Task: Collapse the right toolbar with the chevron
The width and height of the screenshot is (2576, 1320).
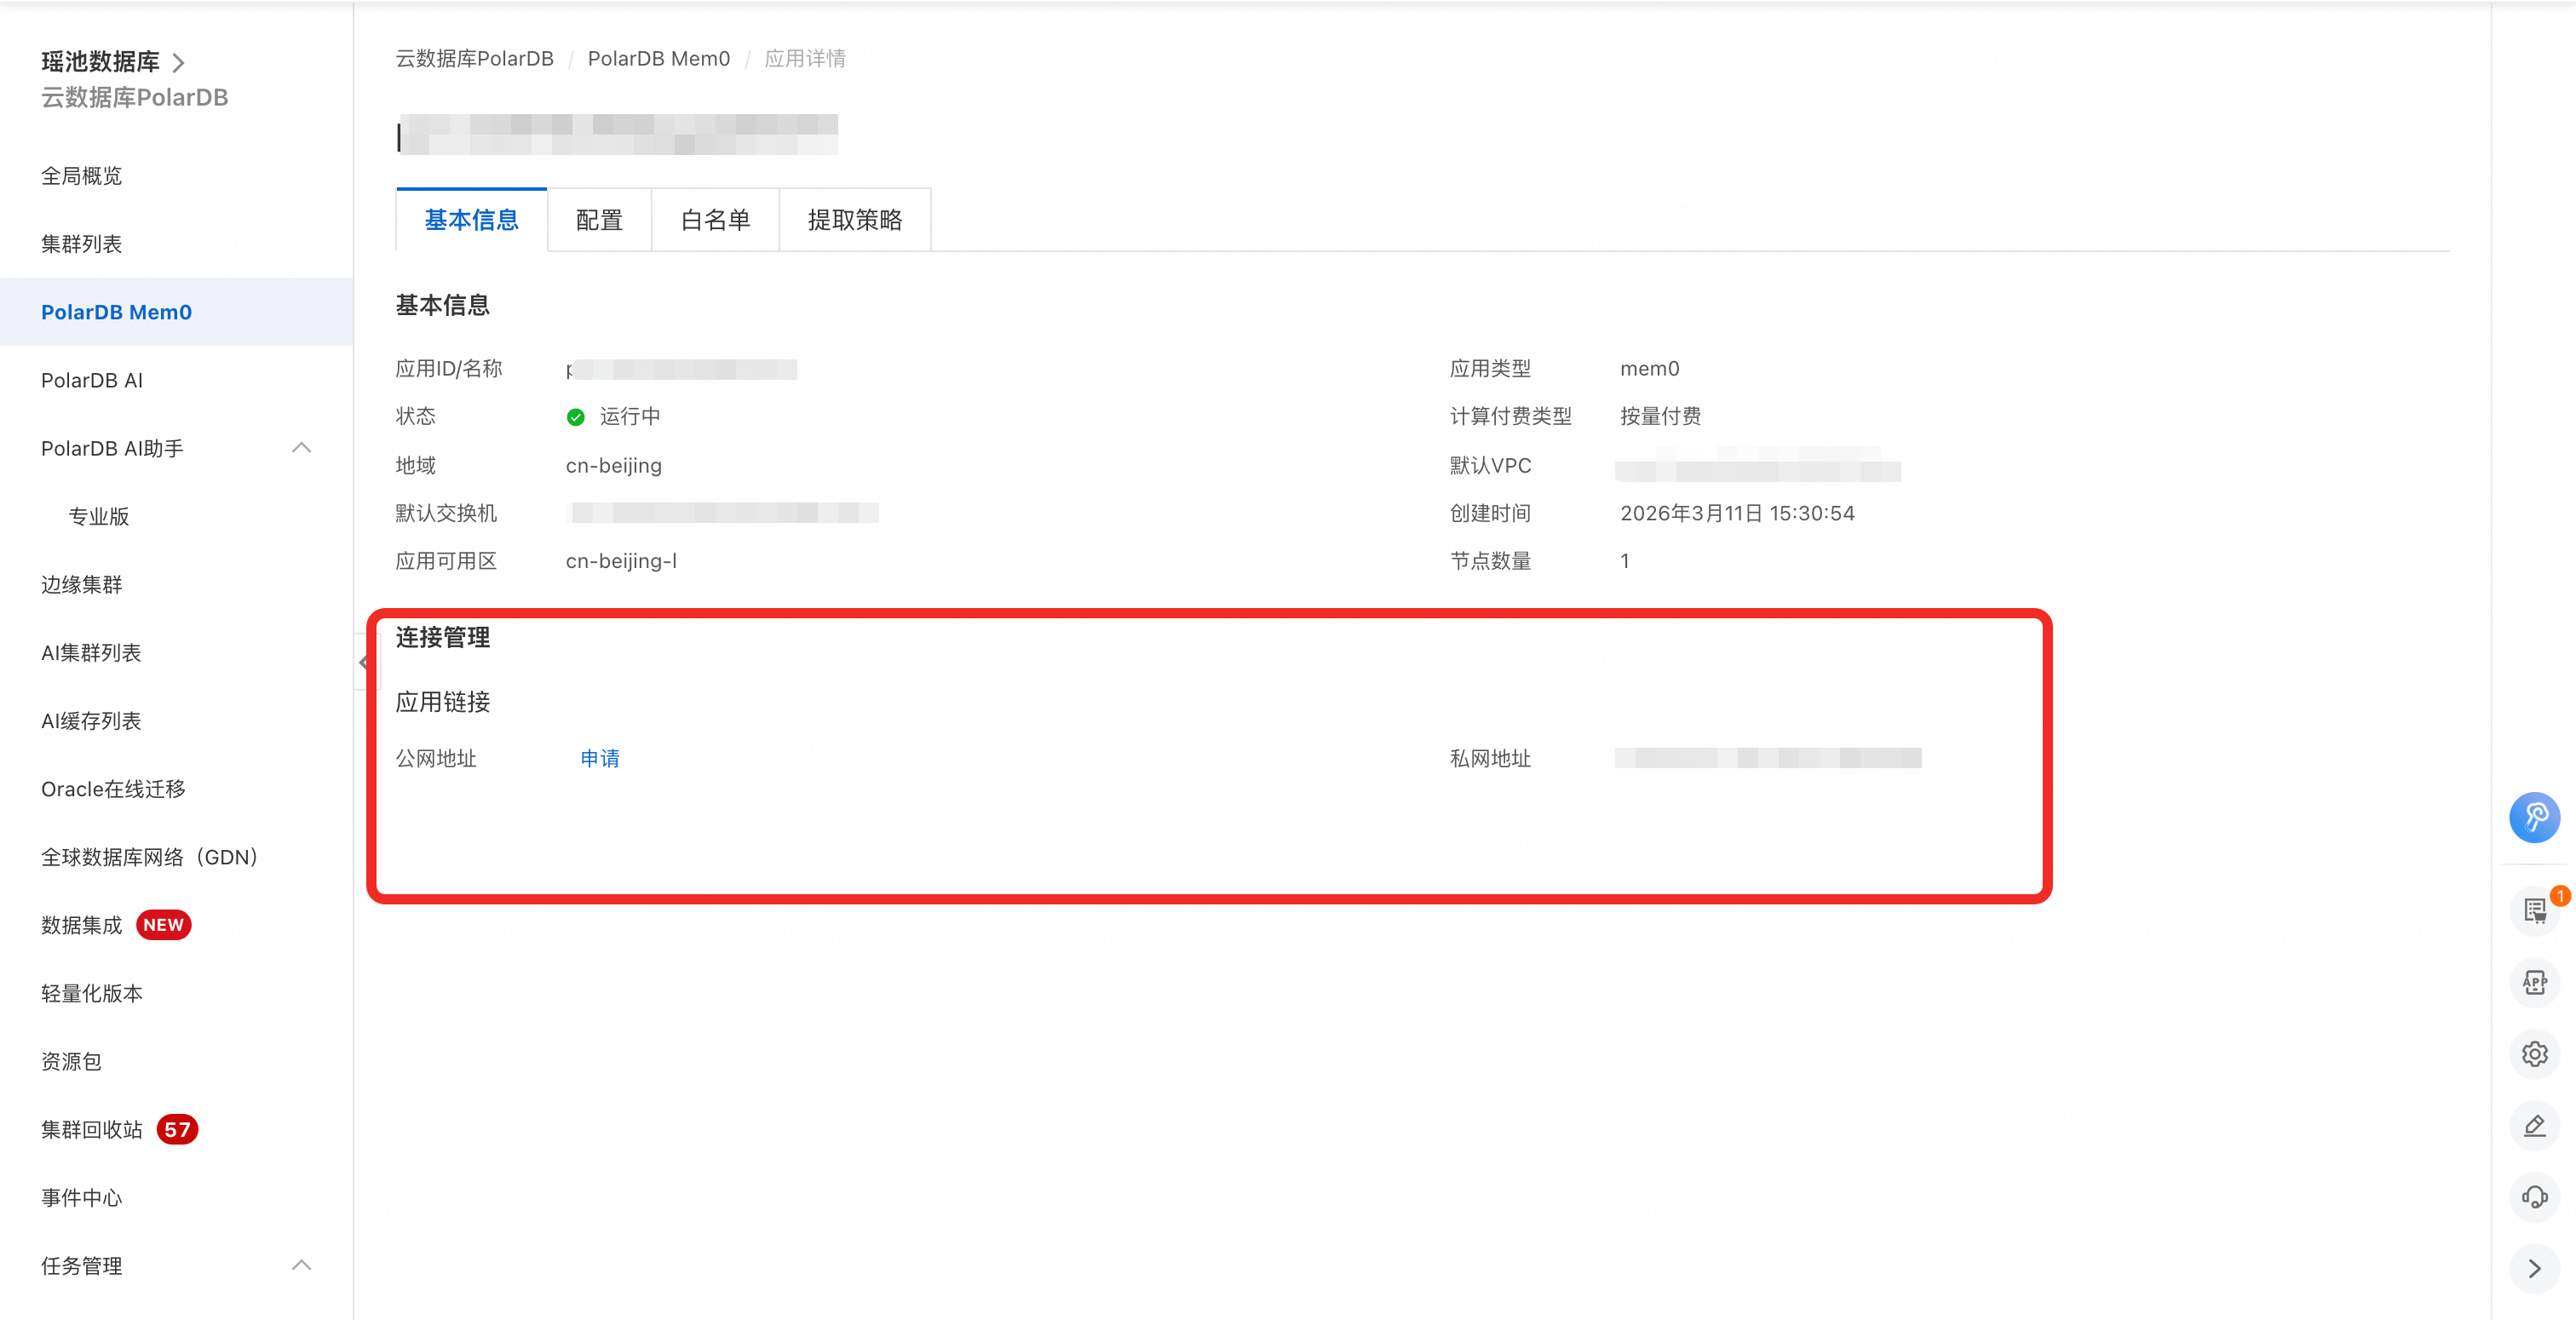Action: 2534,1269
